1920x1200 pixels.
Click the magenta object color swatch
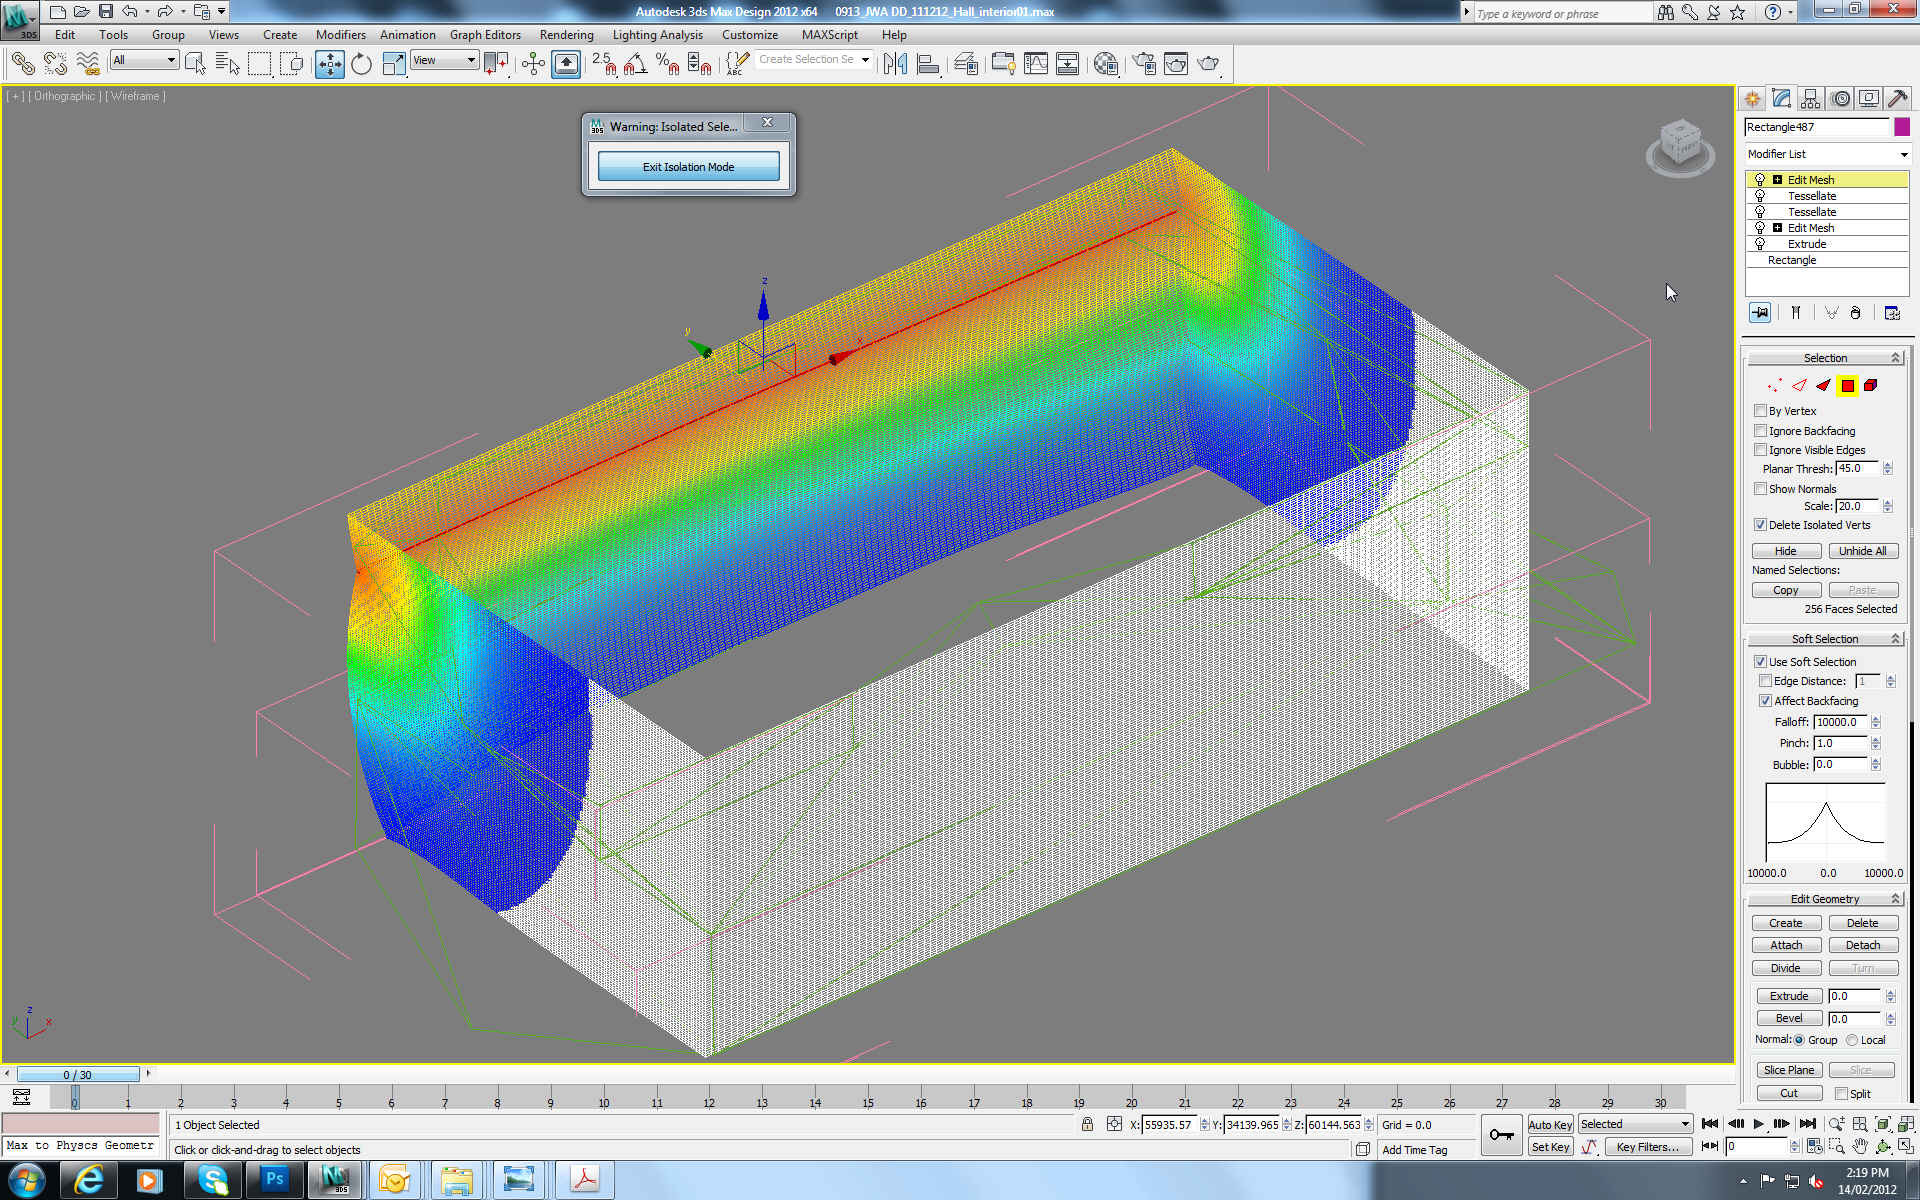click(1902, 127)
